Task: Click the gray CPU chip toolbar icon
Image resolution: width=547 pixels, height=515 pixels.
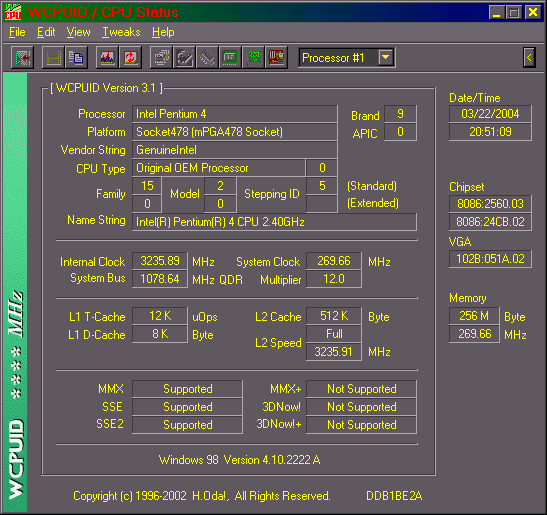Action: pyautogui.click(x=207, y=58)
